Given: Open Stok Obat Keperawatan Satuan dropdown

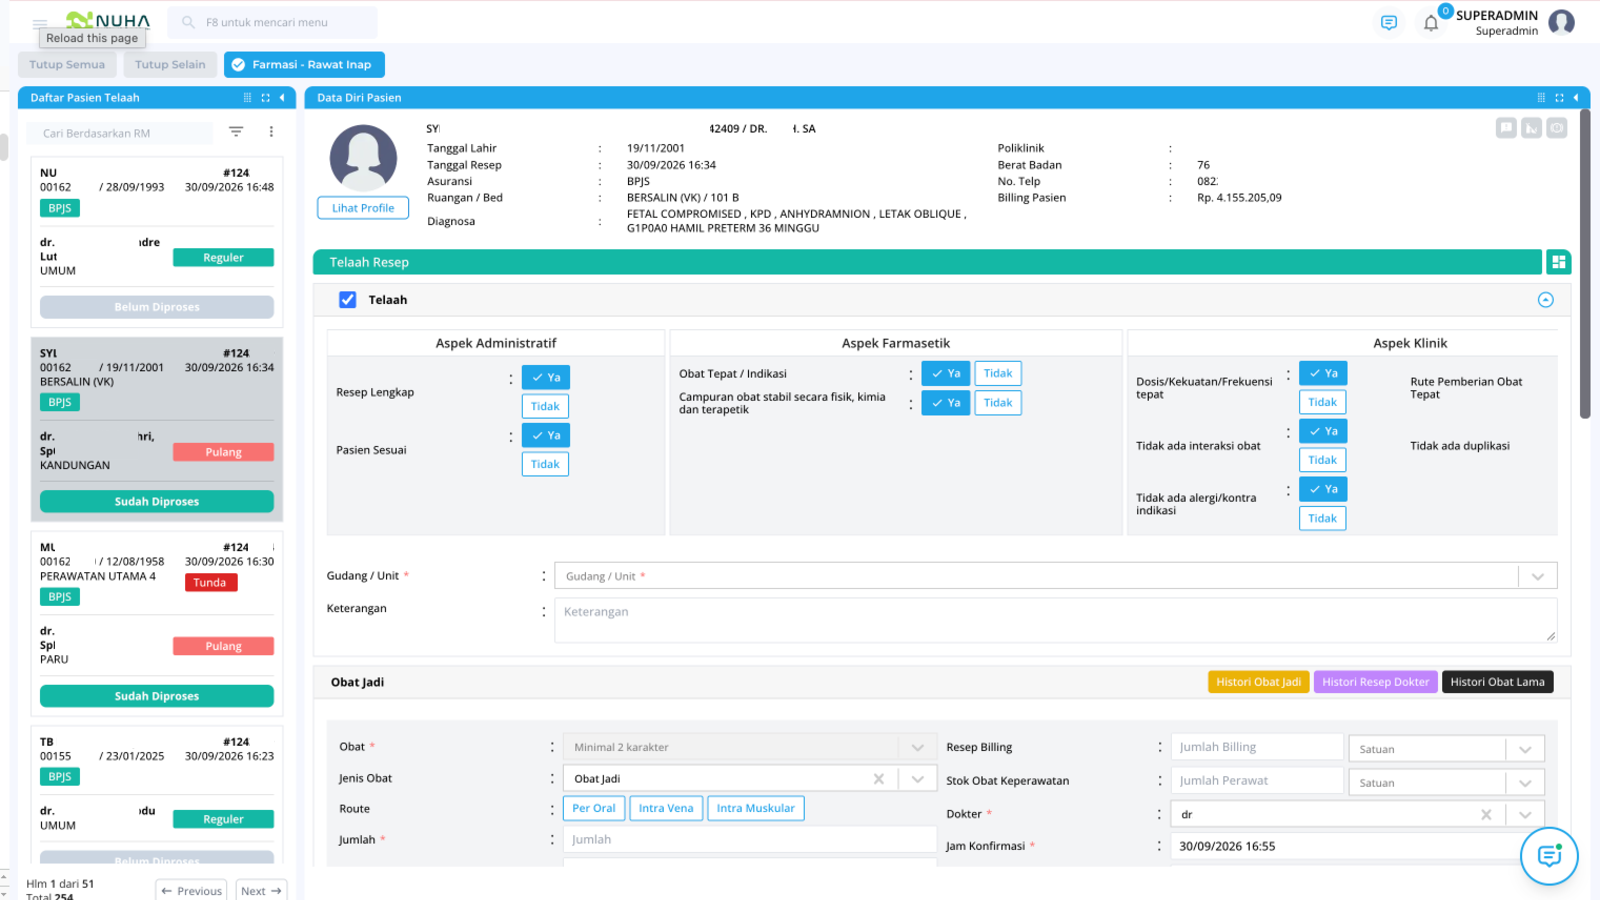Looking at the screenshot, I should point(1447,783).
